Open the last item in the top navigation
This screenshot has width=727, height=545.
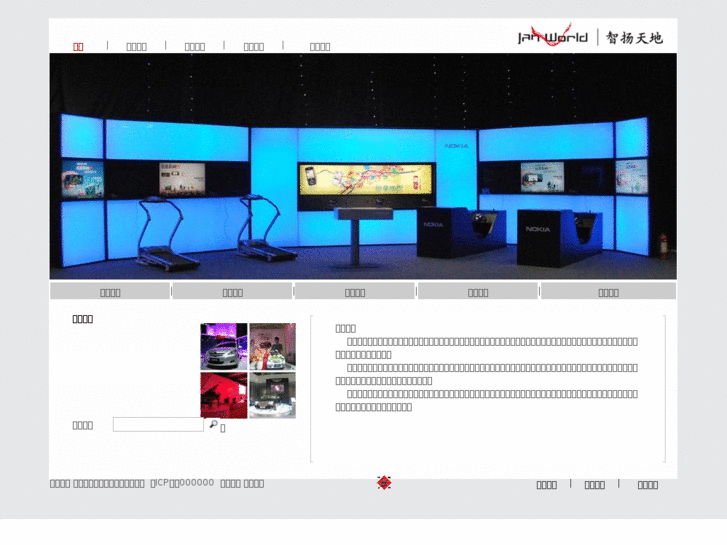point(320,47)
